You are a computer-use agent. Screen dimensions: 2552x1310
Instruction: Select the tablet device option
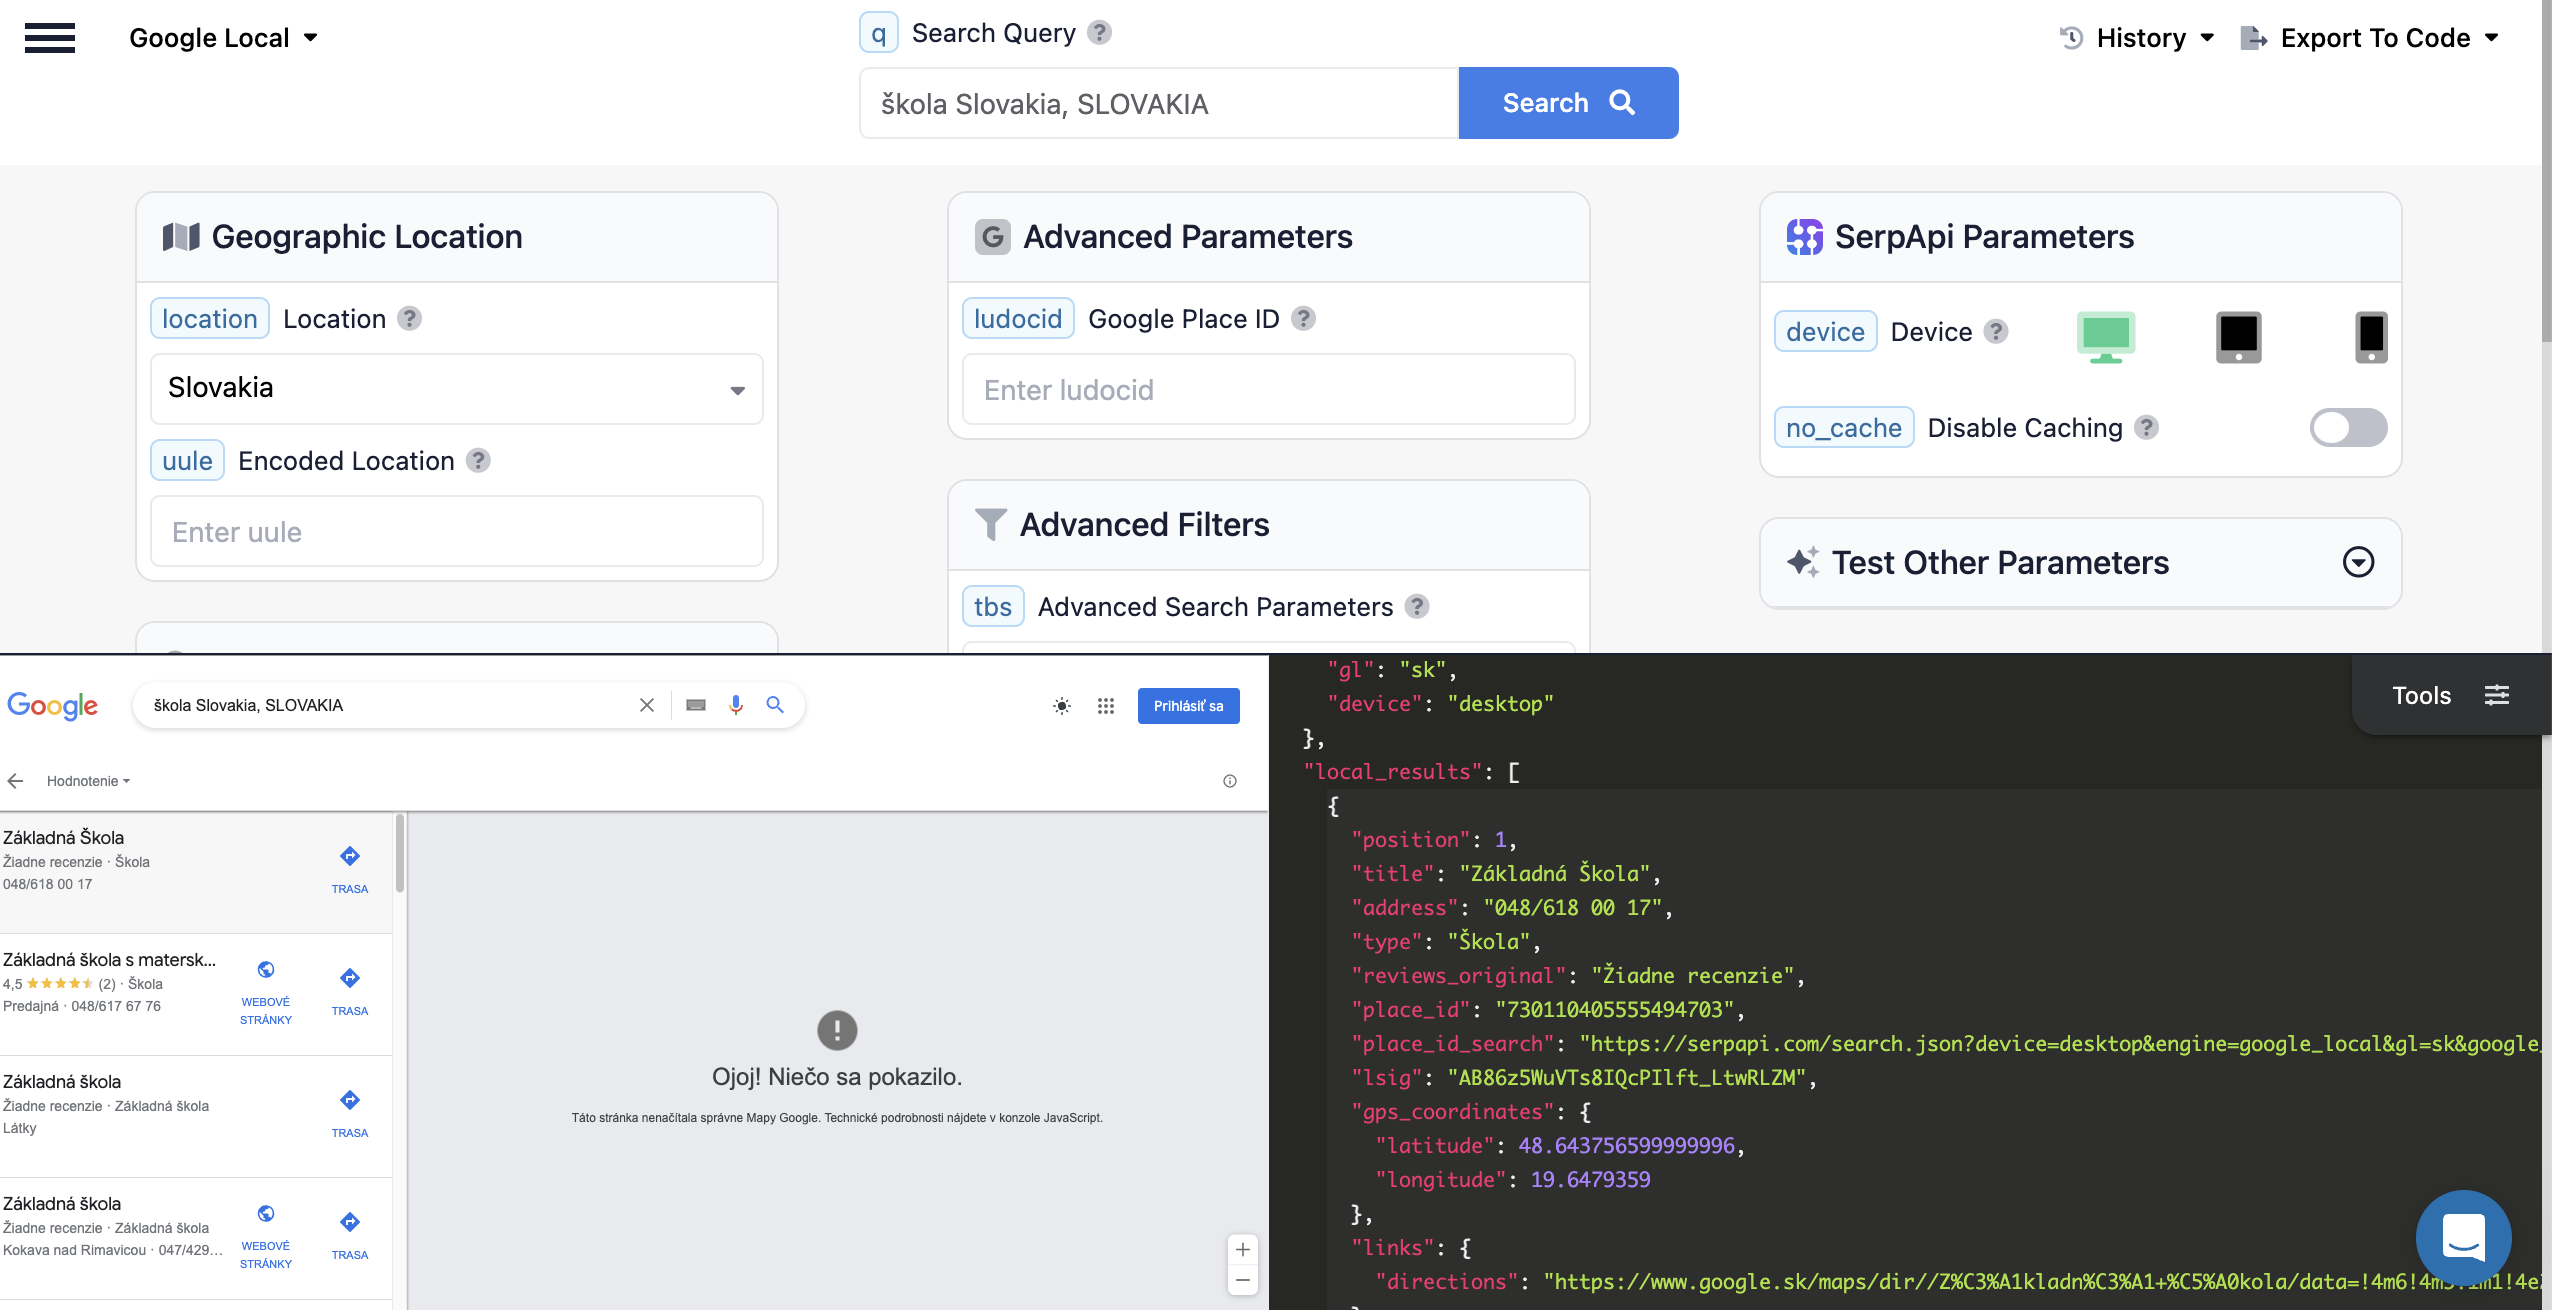(2237, 337)
